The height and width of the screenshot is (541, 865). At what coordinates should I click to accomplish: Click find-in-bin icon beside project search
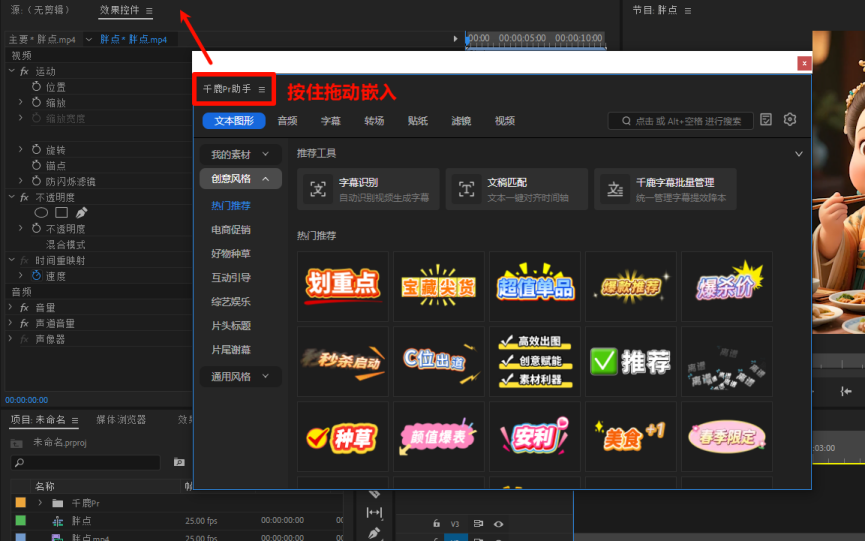(179, 462)
